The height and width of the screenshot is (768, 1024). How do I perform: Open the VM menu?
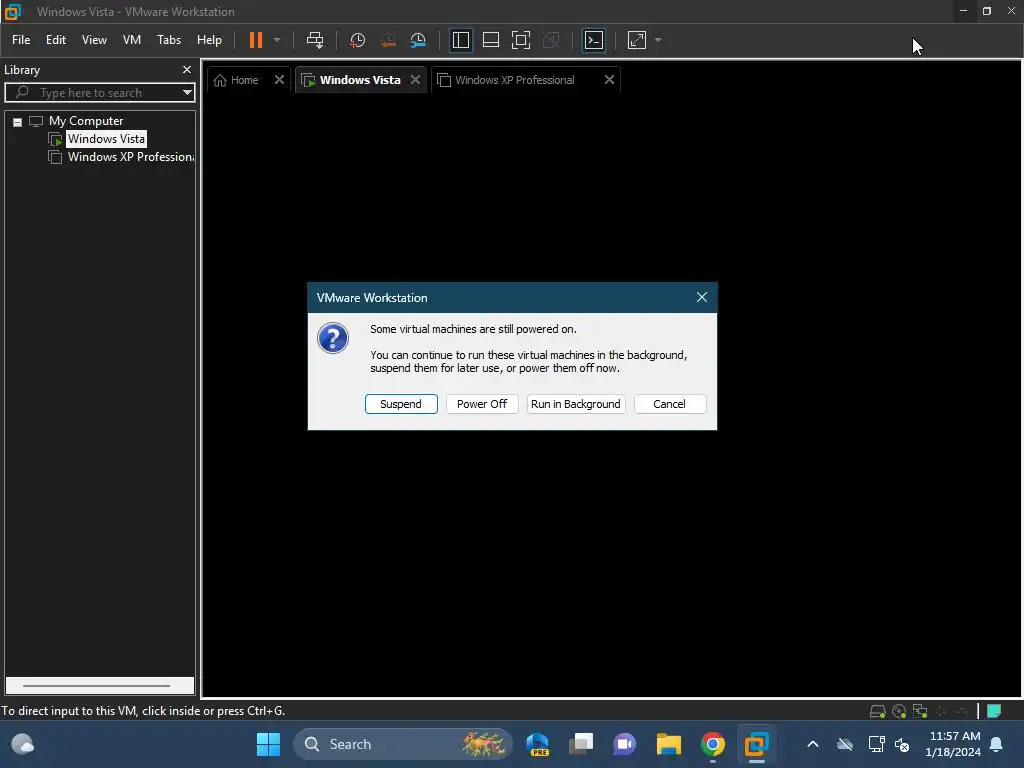coord(132,40)
